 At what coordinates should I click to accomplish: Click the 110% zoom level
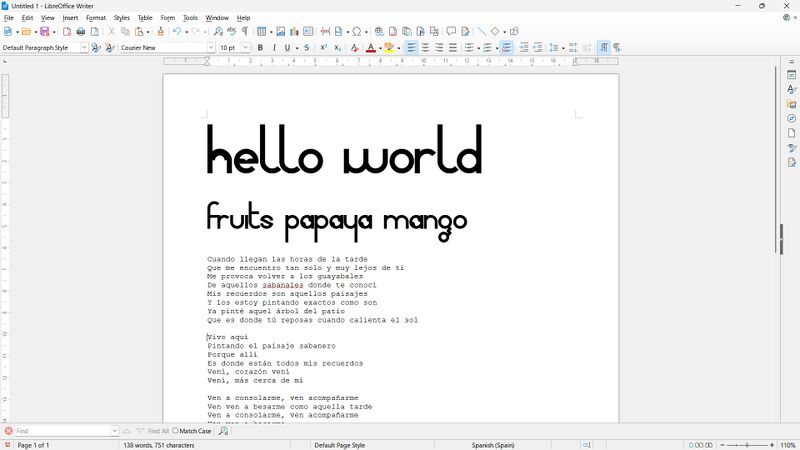(x=788, y=445)
